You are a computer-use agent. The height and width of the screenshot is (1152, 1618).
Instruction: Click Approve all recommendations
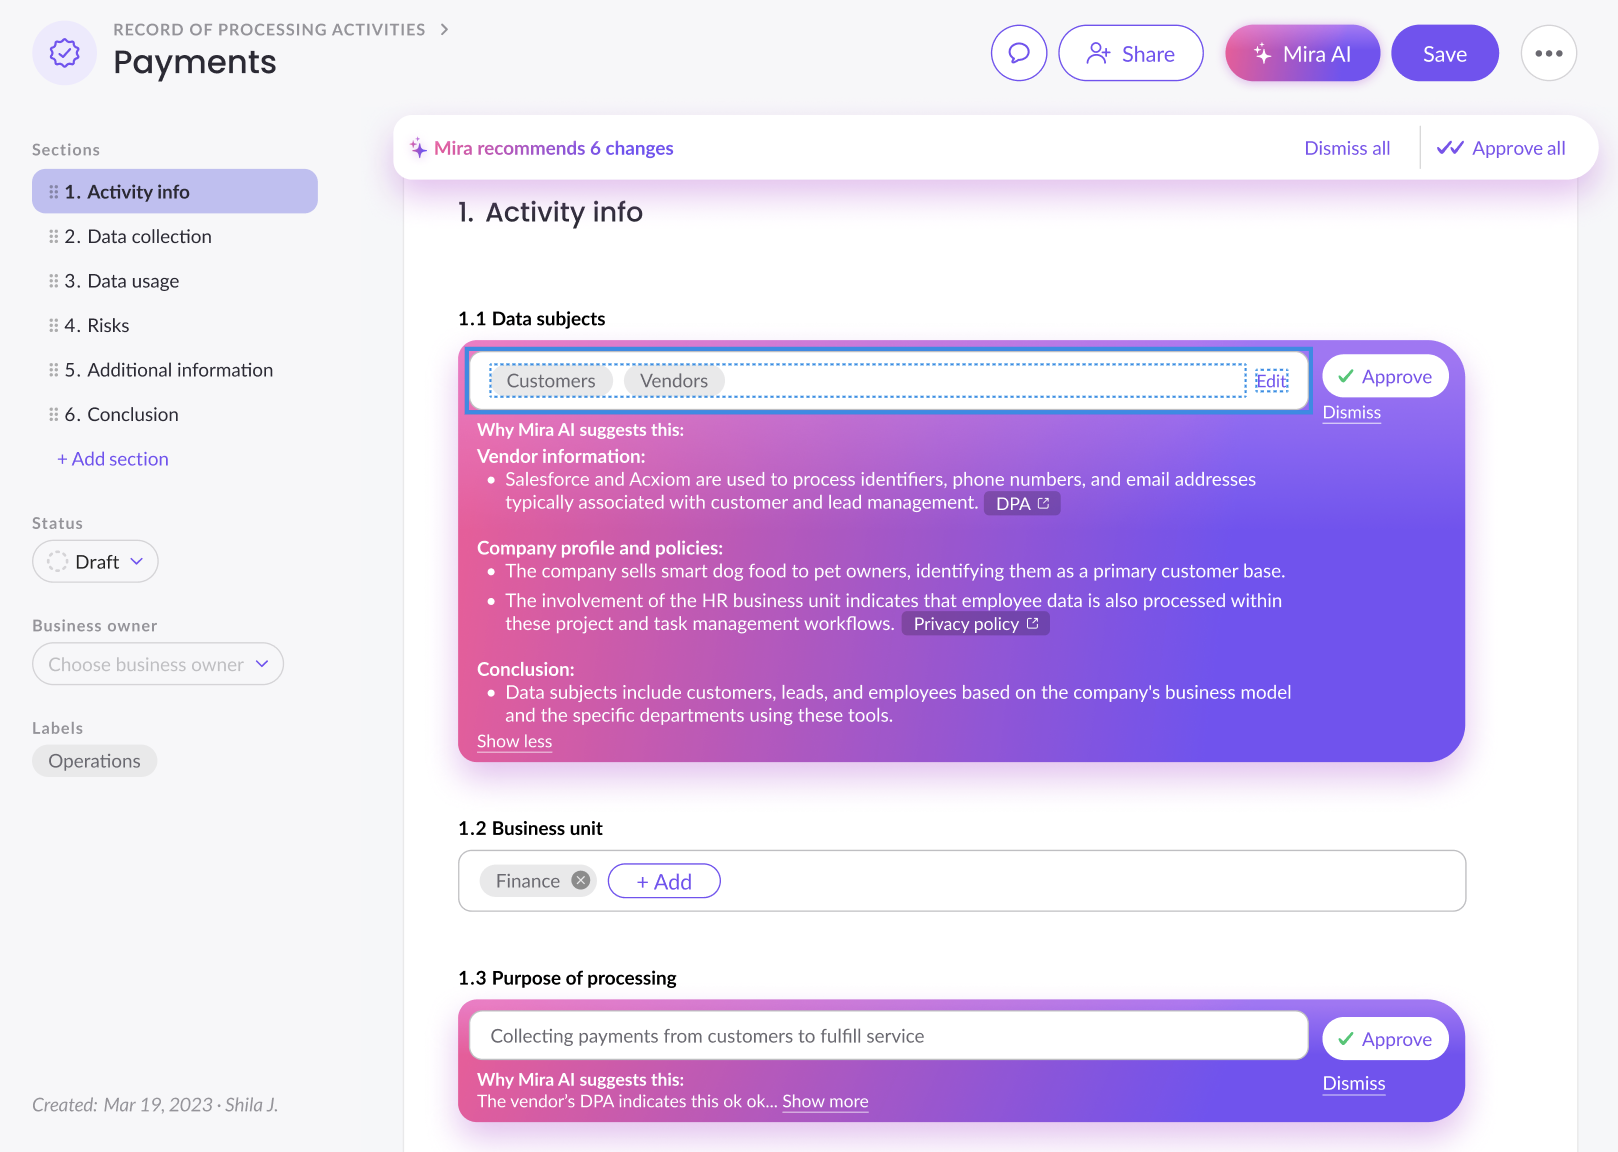pos(1501,148)
